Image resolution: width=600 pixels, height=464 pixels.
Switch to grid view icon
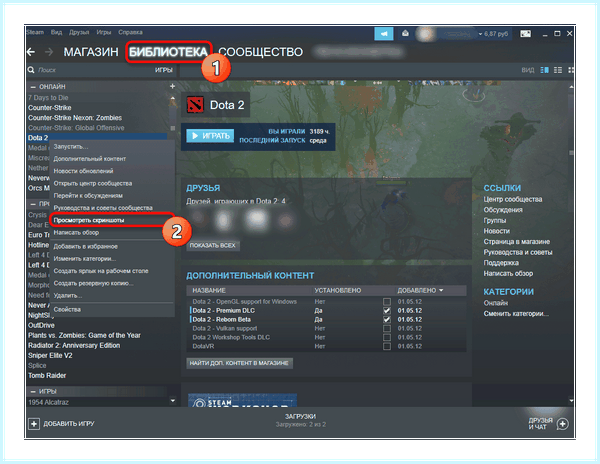[571, 70]
